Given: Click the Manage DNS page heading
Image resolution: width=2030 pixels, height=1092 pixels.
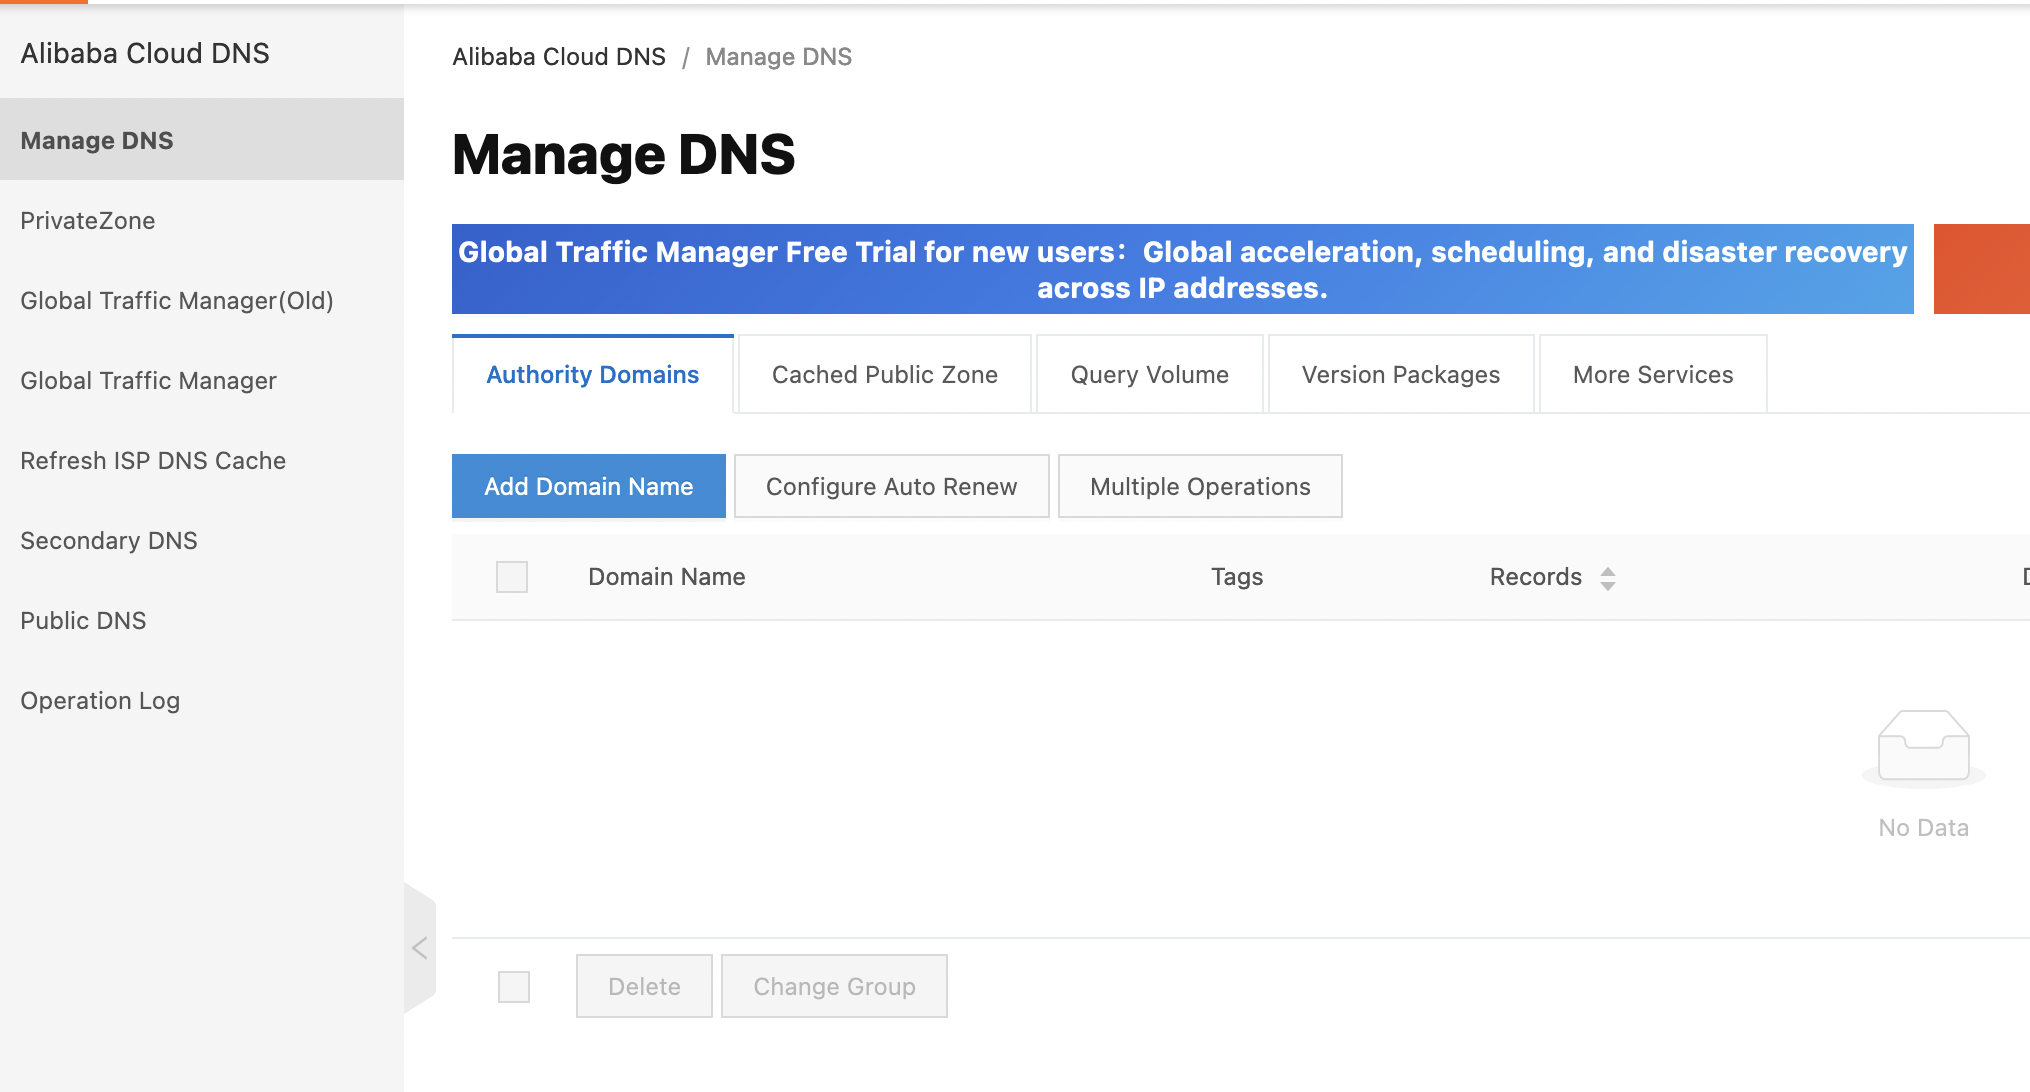Looking at the screenshot, I should (x=623, y=155).
